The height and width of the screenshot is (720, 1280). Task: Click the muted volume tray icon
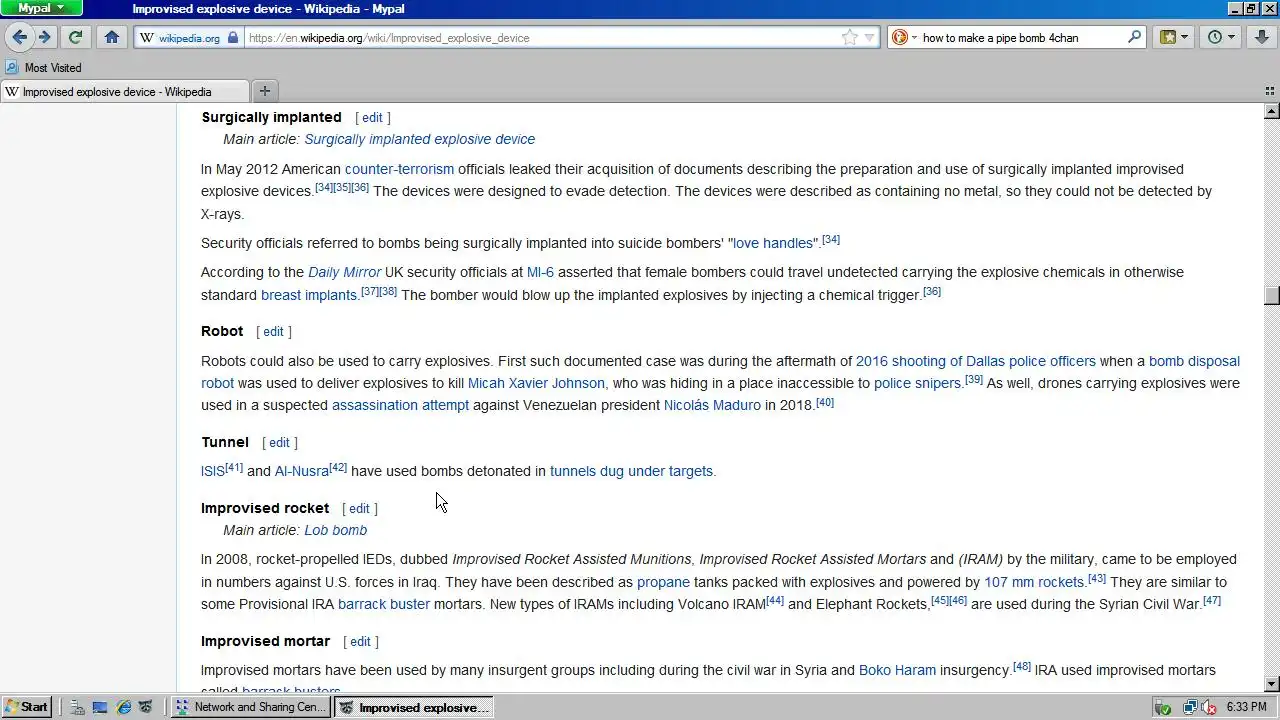coord(1208,707)
